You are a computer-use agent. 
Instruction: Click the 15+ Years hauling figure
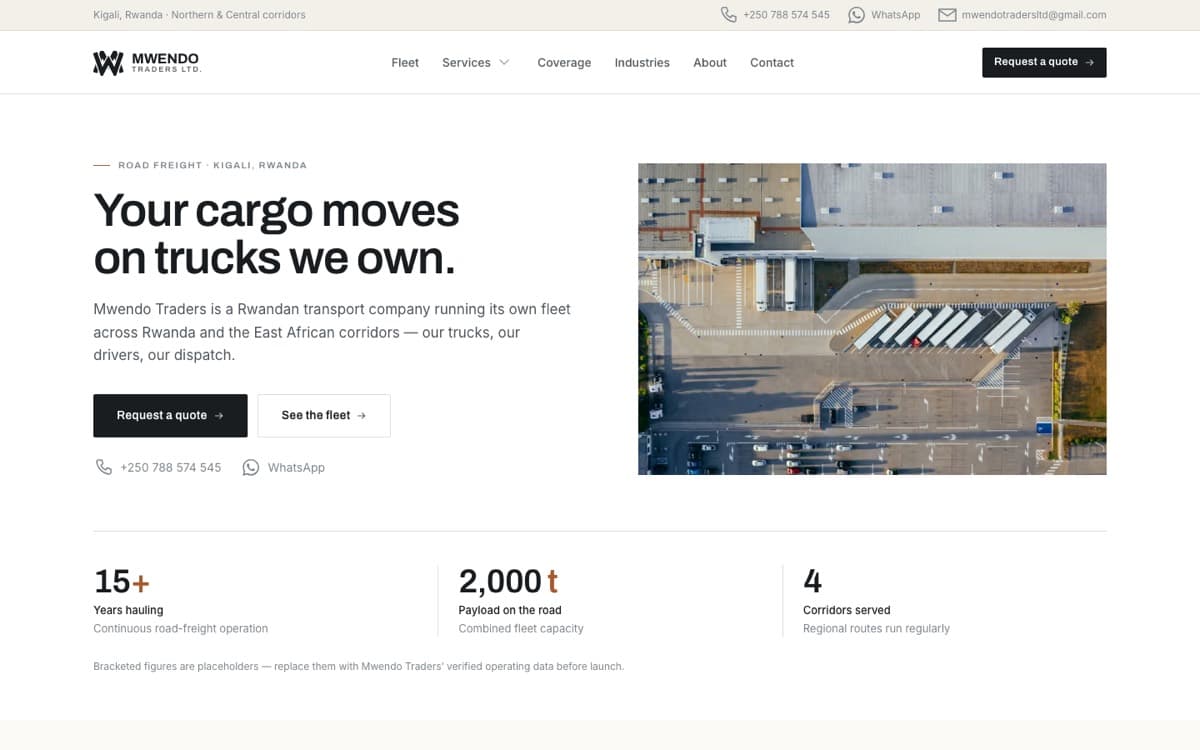(122, 580)
